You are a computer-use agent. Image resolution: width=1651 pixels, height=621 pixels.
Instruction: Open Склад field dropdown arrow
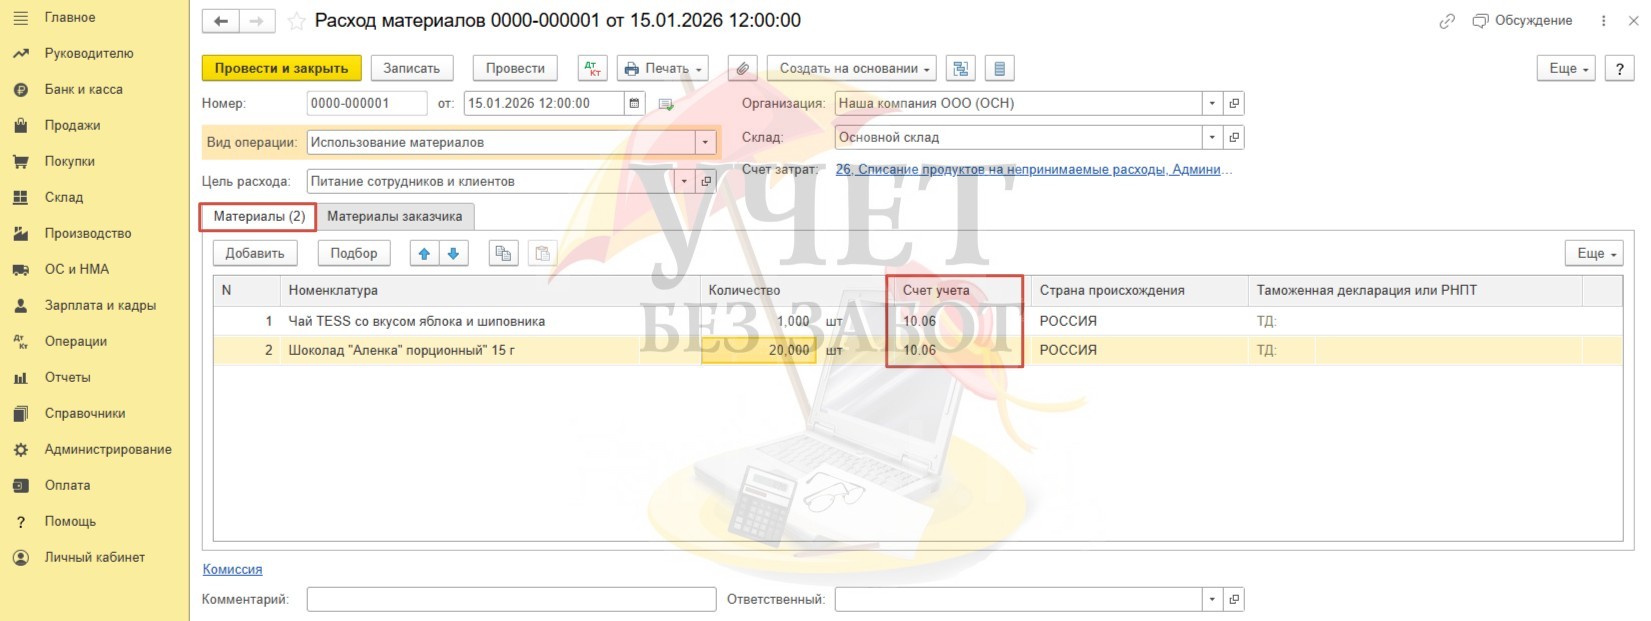pyautogui.click(x=1212, y=137)
